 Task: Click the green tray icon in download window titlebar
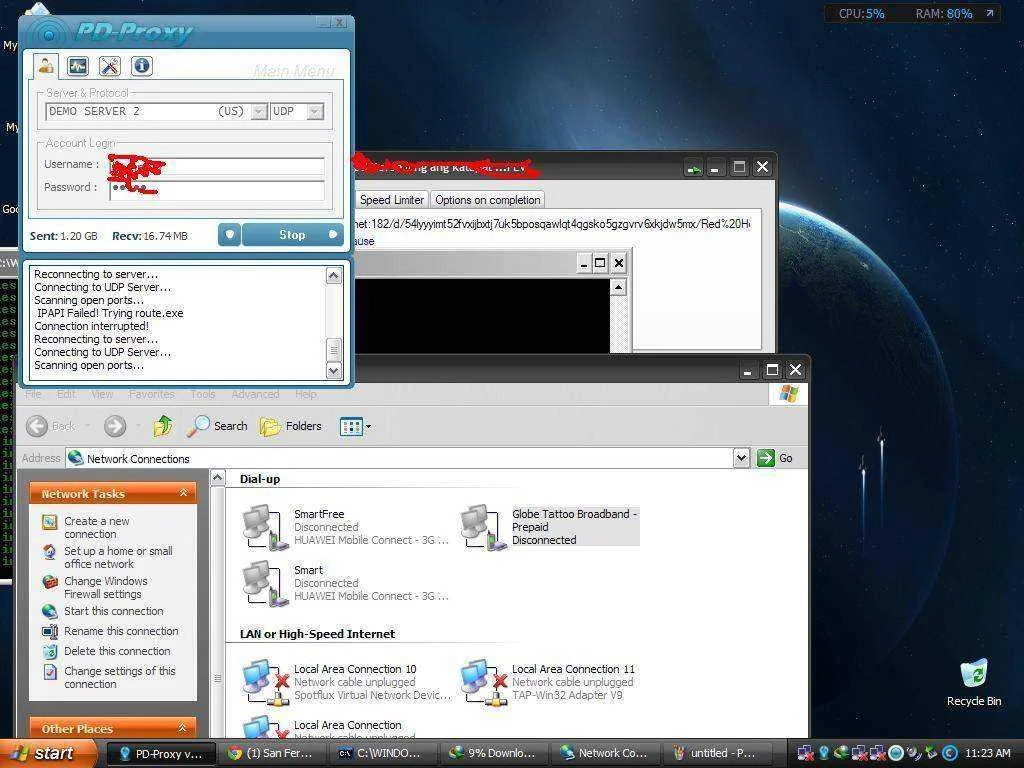[x=694, y=169]
